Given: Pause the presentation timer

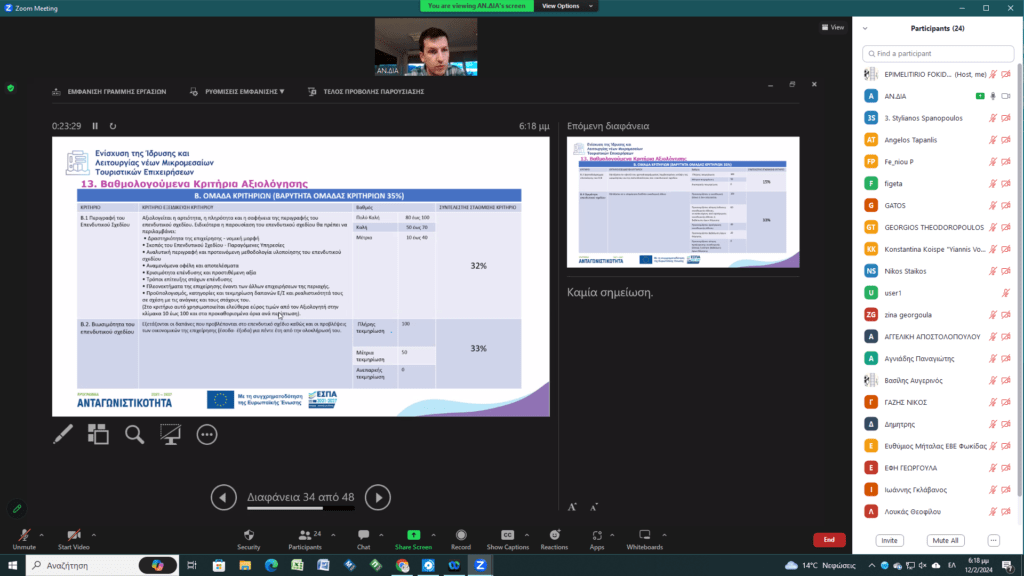Looking at the screenshot, I should coord(95,126).
